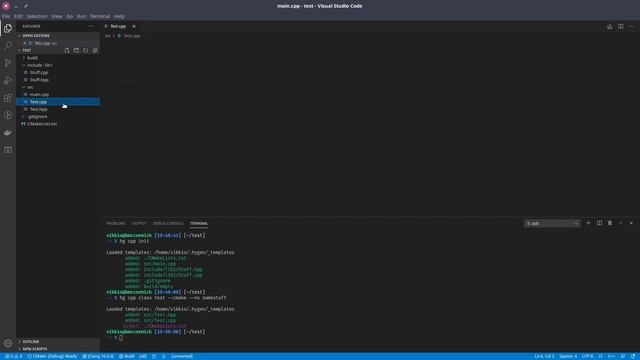Split the editor to the right

620,26
